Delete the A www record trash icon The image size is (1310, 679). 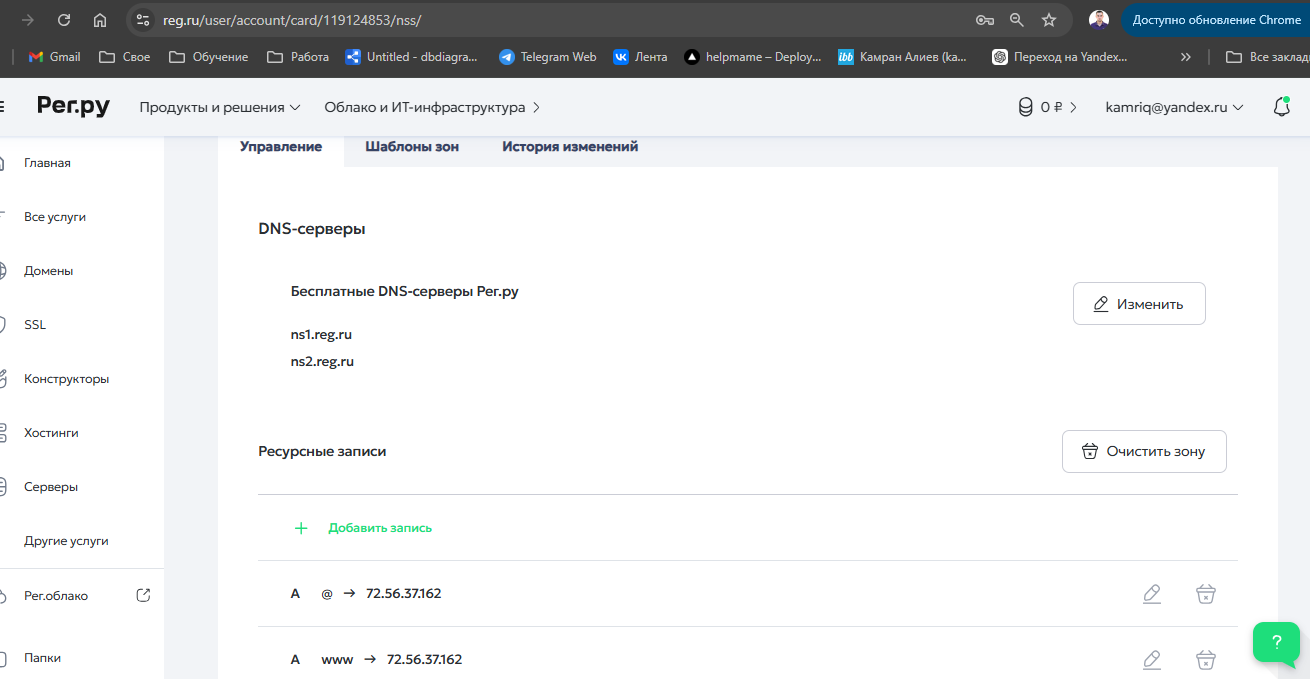[x=1206, y=659]
